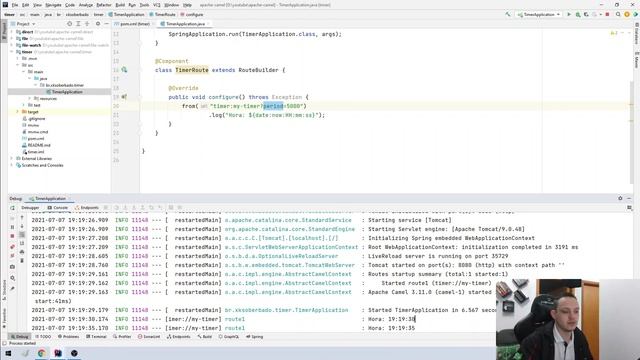The image size is (640, 360).
Task: Click the pin tab icon in Debug sidebar
Action: 12,289
